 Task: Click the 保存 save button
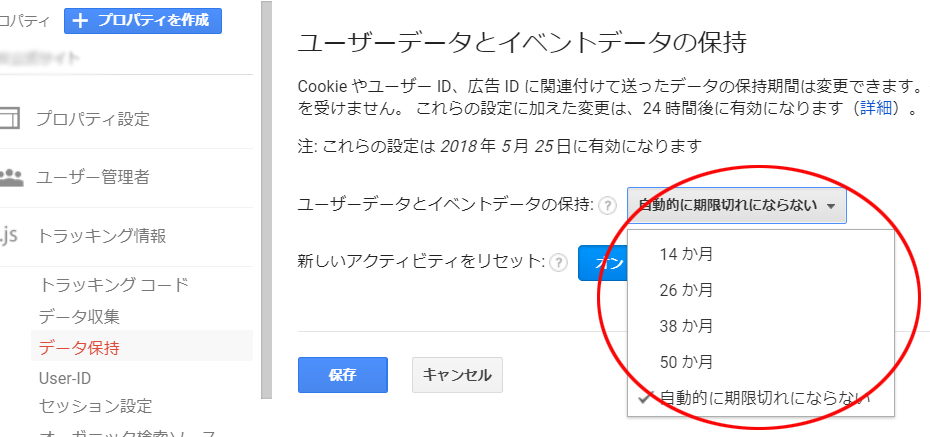[343, 375]
